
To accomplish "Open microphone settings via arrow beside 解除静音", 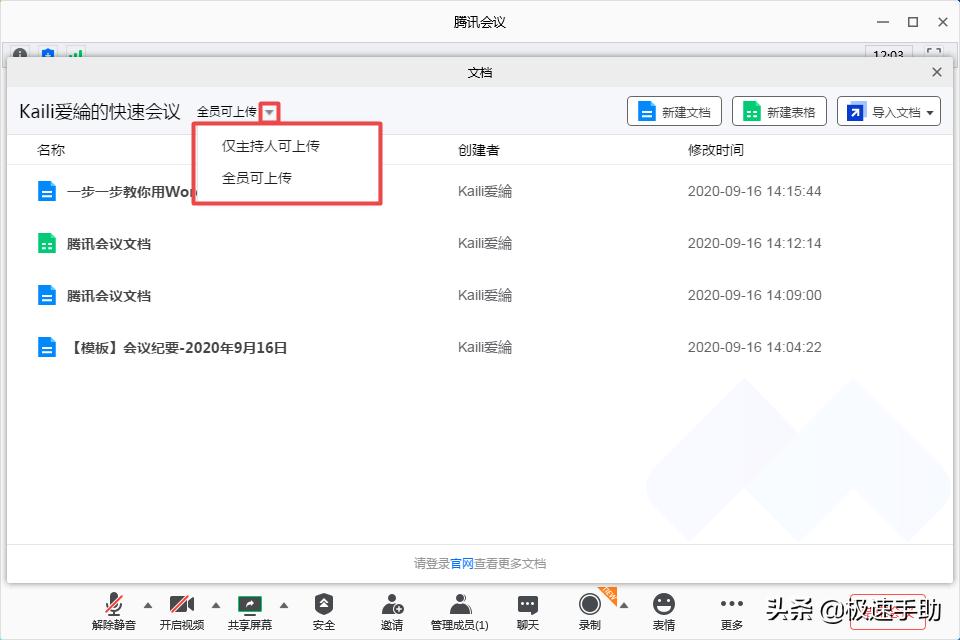I will [x=147, y=605].
